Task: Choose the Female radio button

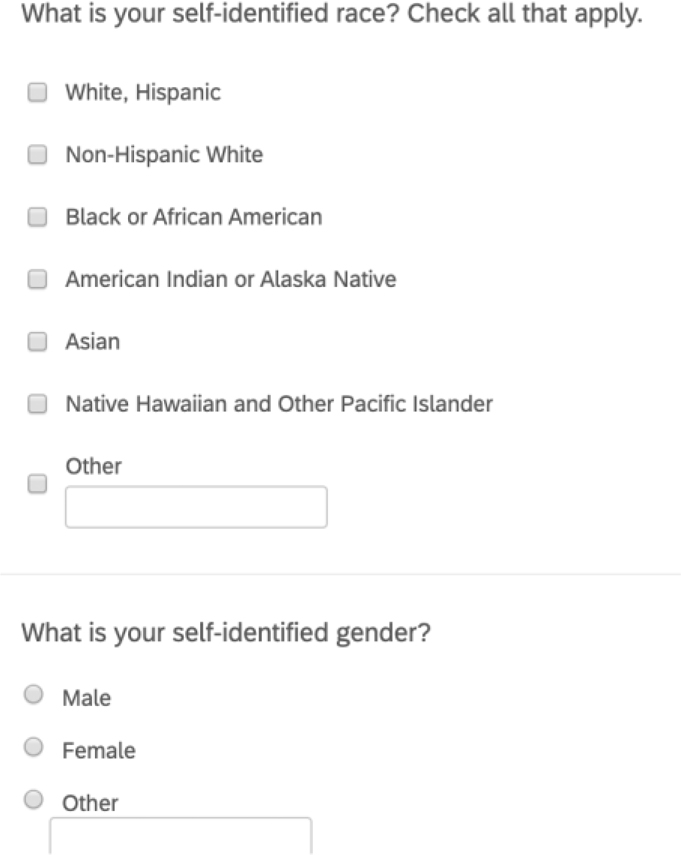Action: click(x=34, y=747)
